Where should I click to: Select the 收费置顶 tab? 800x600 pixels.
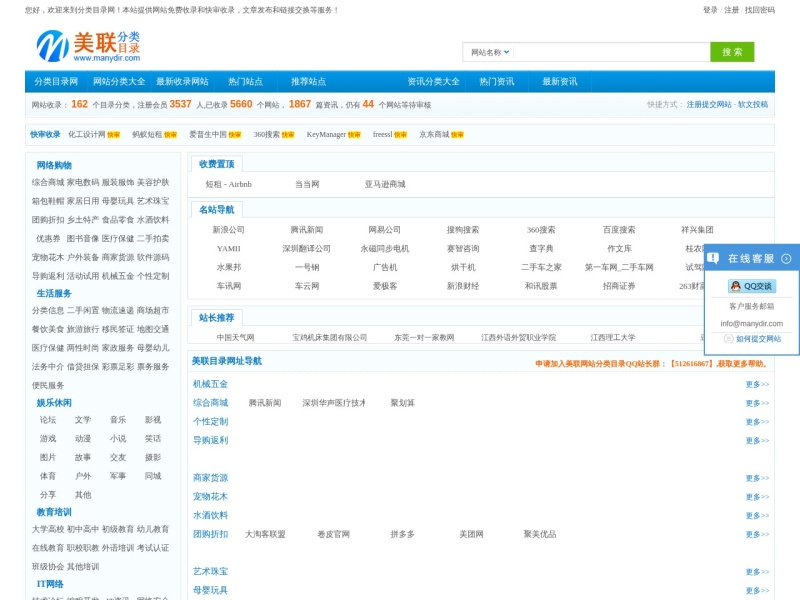click(x=216, y=164)
